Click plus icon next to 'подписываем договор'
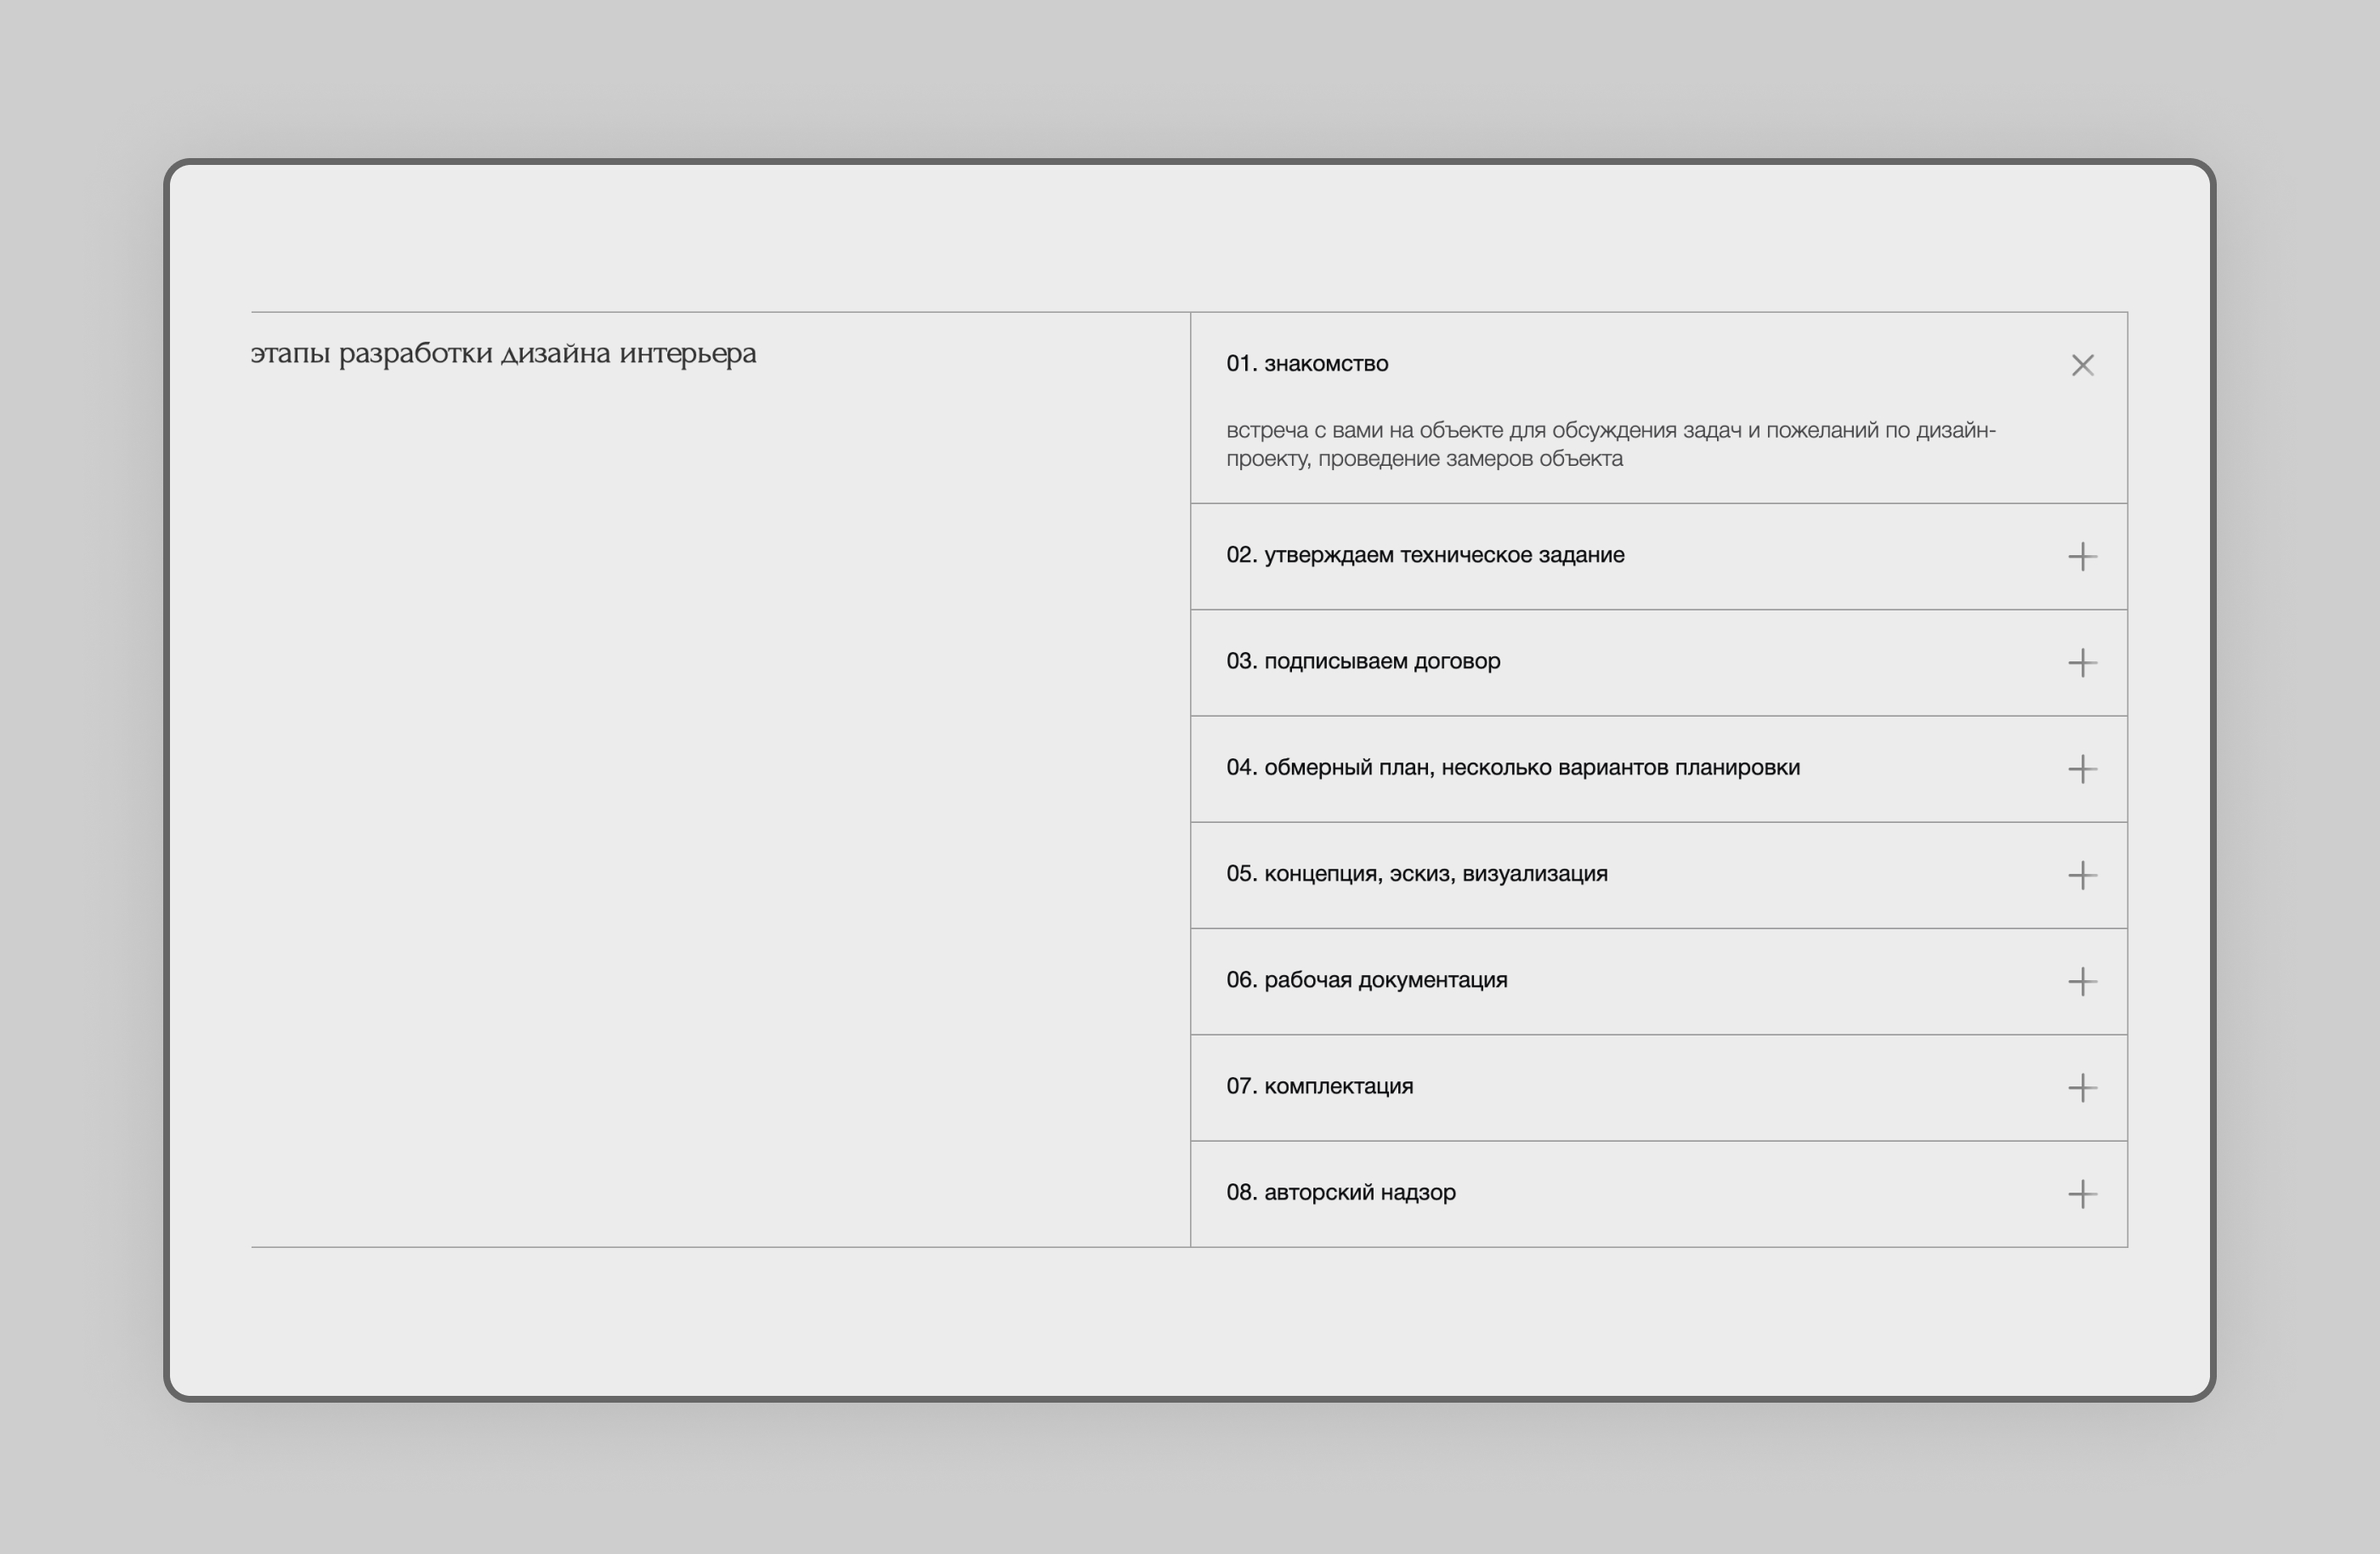Image resolution: width=2380 pixels, height=1554 pixels. pyautogui.click(x=2082, y=663)
